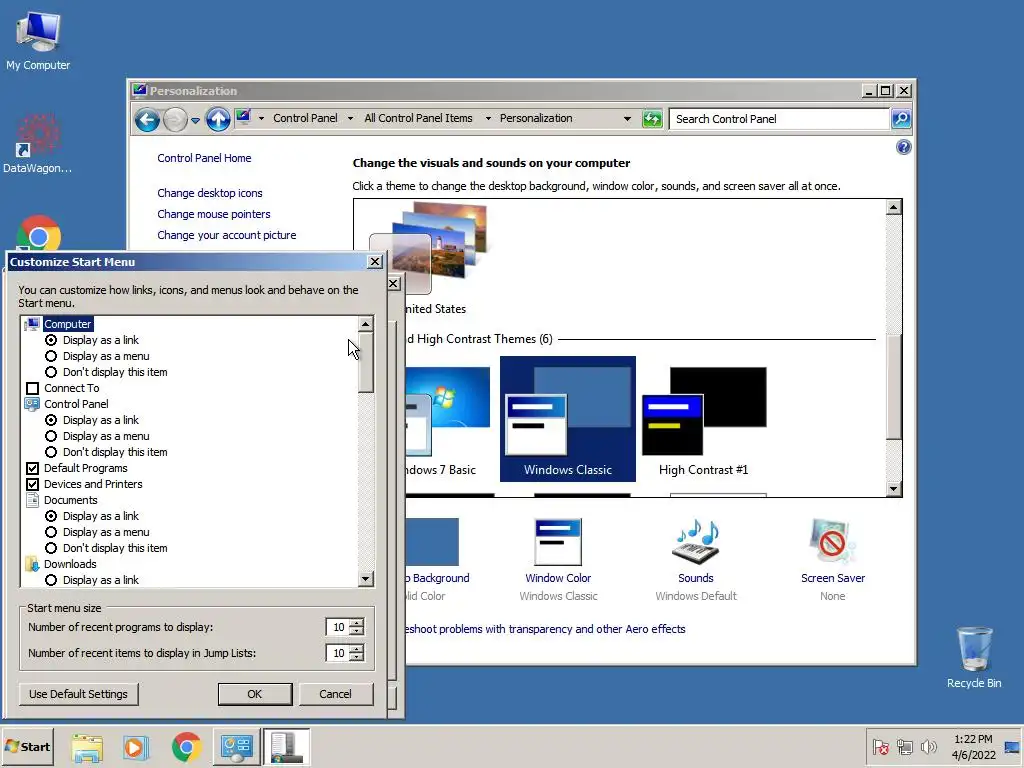The height and width of the screenshot is (768, 1024).
Task: Click All Control Panel Items breadcrumb
Action: [418, 118]
